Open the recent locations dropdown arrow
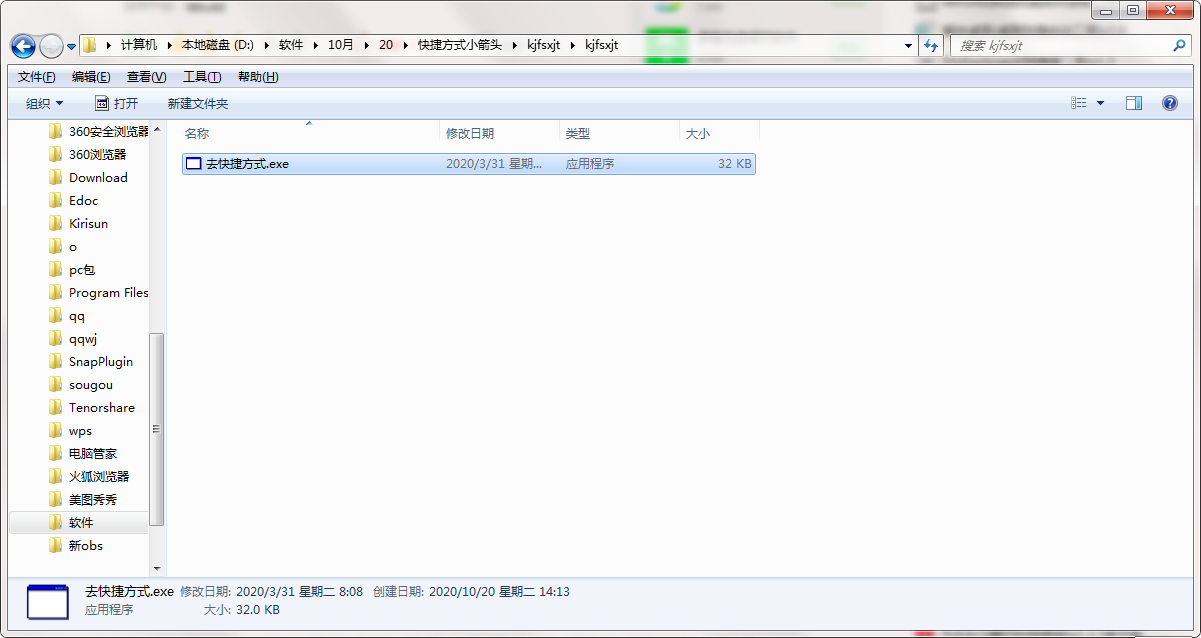1201x638 pixels. click(71, 47)
